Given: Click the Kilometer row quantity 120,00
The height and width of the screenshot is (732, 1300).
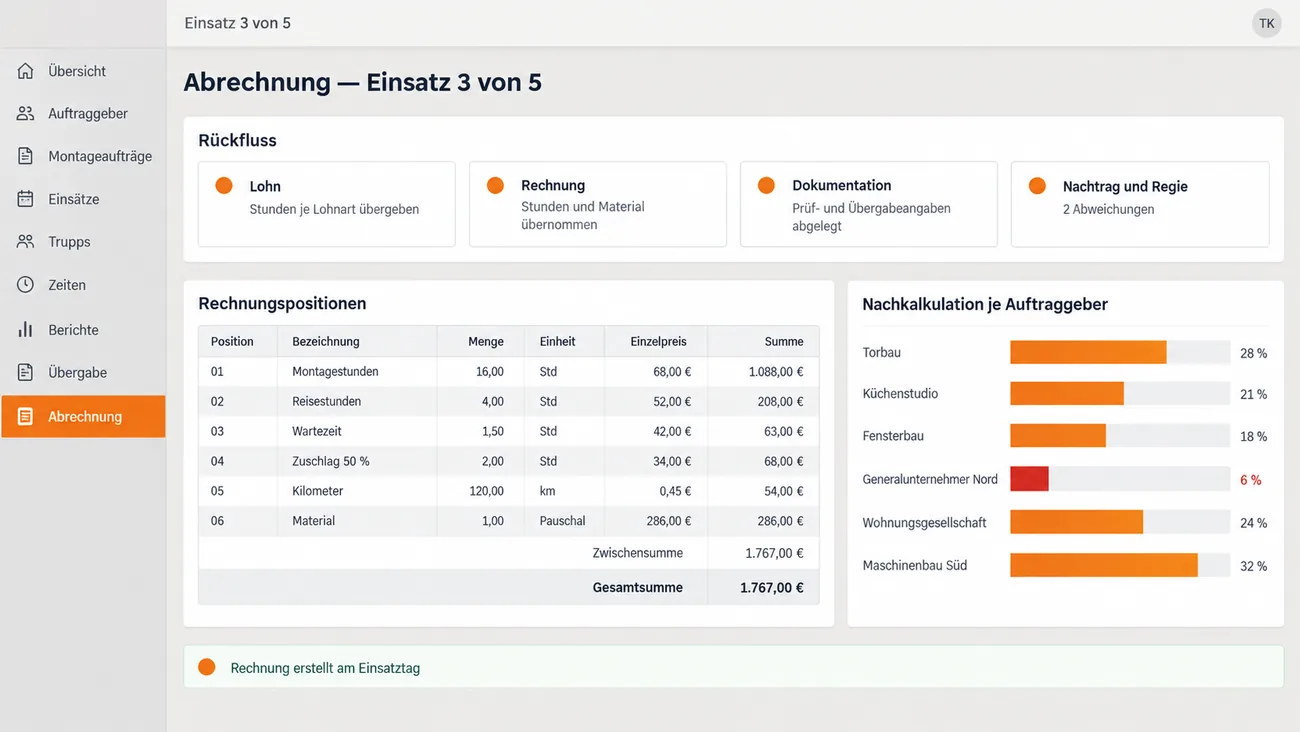Looking at the screenshot, I should click(x=486, y=491).
